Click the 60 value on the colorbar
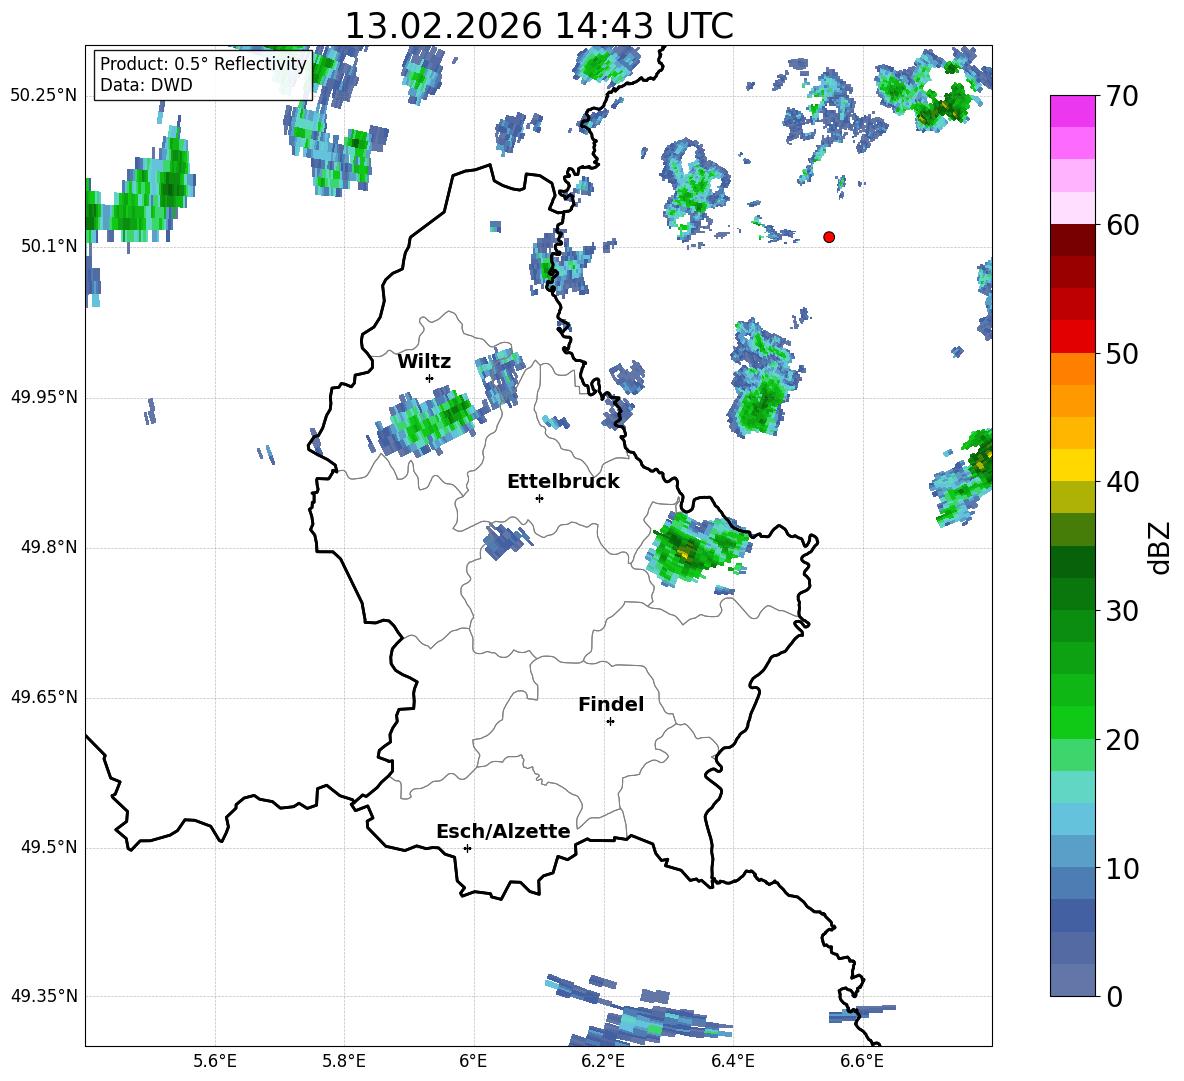The width and height of the screenshot is (1184, 1081). coord(1121,225)
